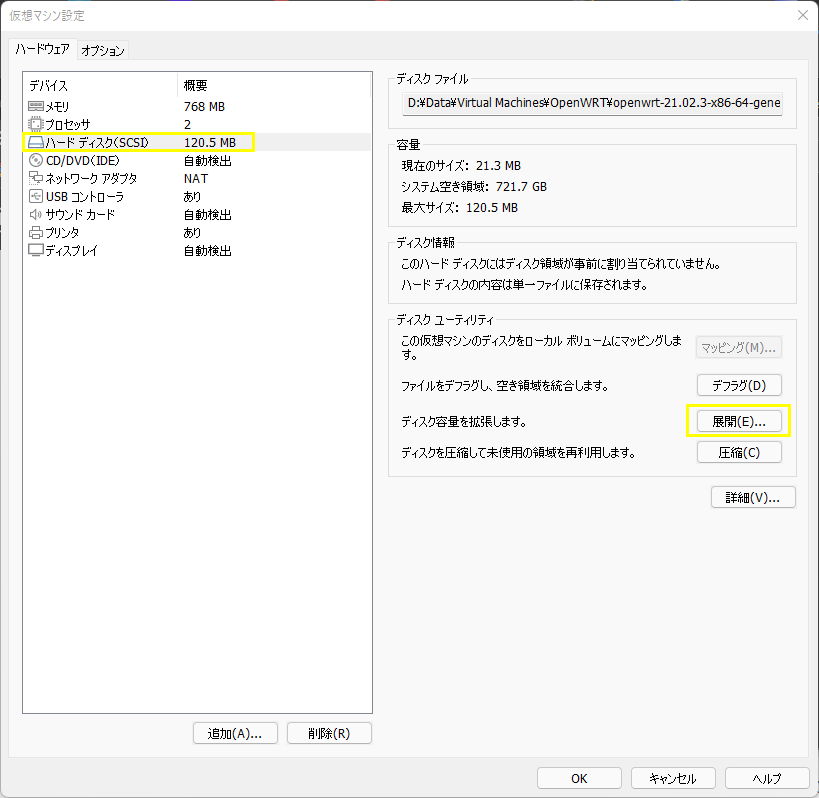The image size is (819, 798).
Task: Click the NAT network summary value
Action: click(196, 179)
